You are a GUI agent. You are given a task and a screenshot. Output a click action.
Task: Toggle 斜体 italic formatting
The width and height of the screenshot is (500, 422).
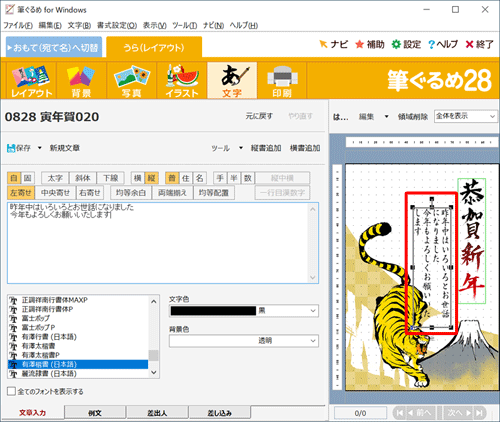pos(83,178)
